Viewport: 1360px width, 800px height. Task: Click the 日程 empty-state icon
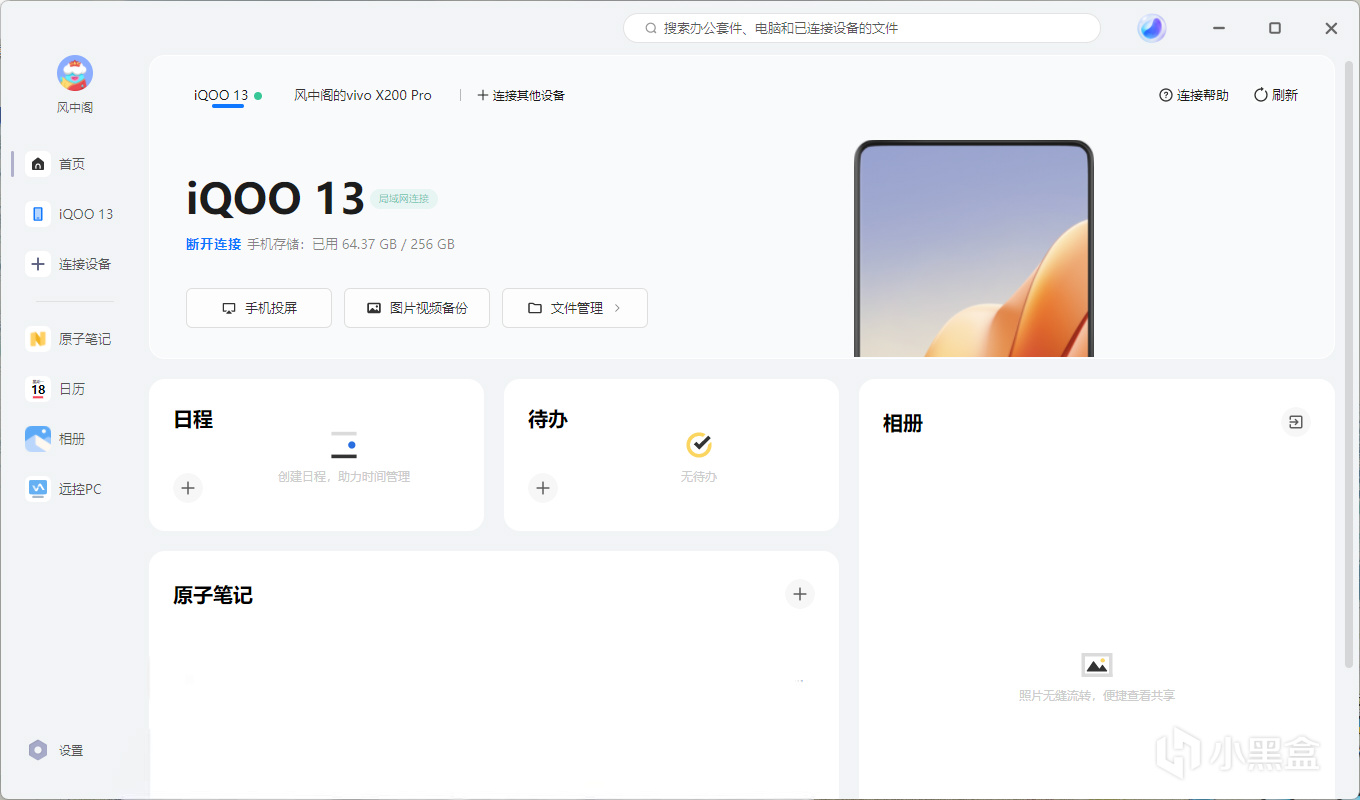[x=344, y=445]
